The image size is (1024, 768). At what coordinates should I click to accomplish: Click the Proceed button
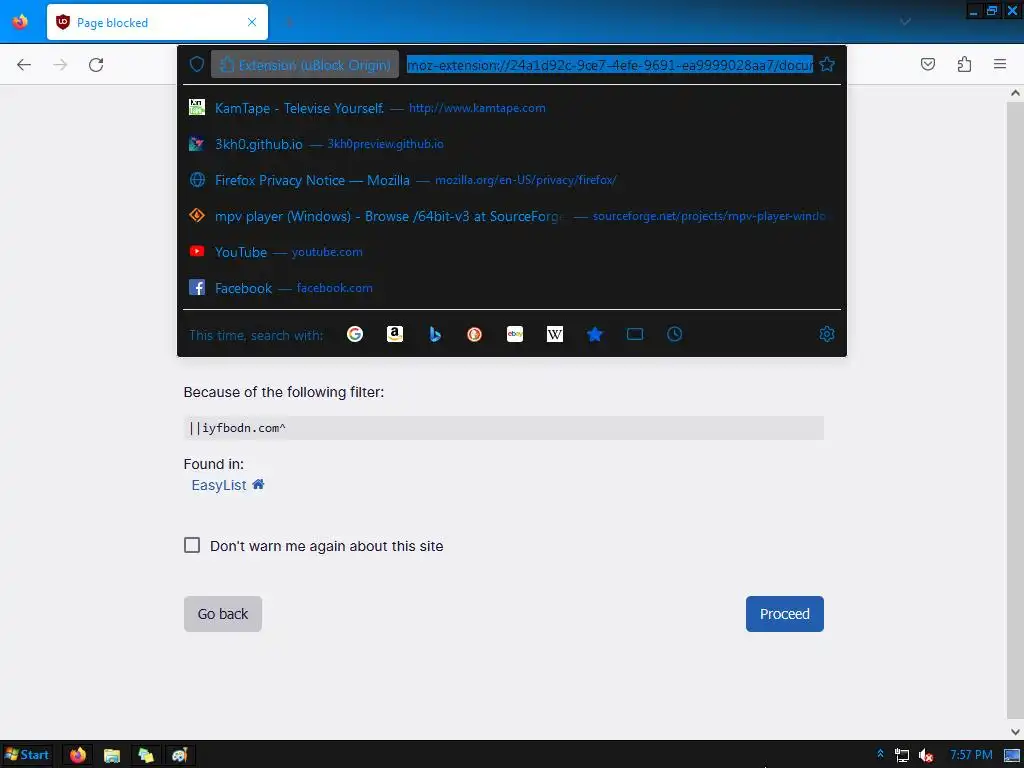point(784,614)
